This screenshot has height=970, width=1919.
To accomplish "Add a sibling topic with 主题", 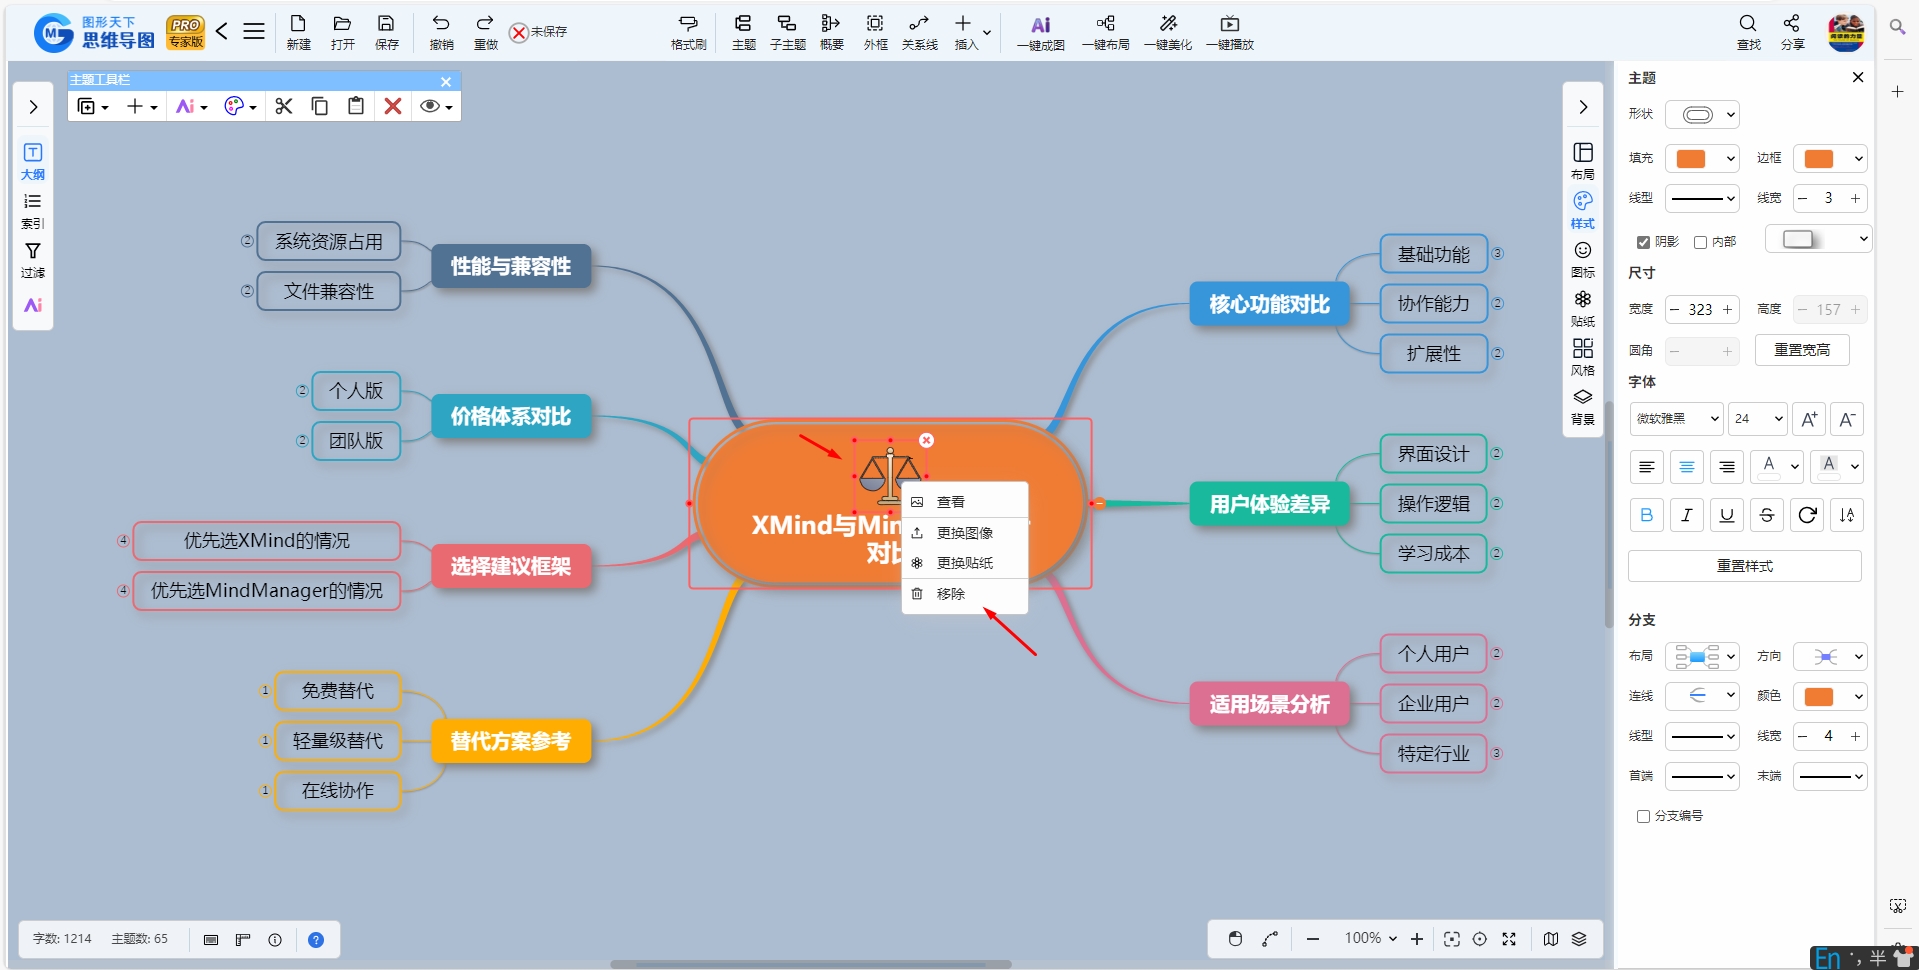I will click(x=743, y=32).
